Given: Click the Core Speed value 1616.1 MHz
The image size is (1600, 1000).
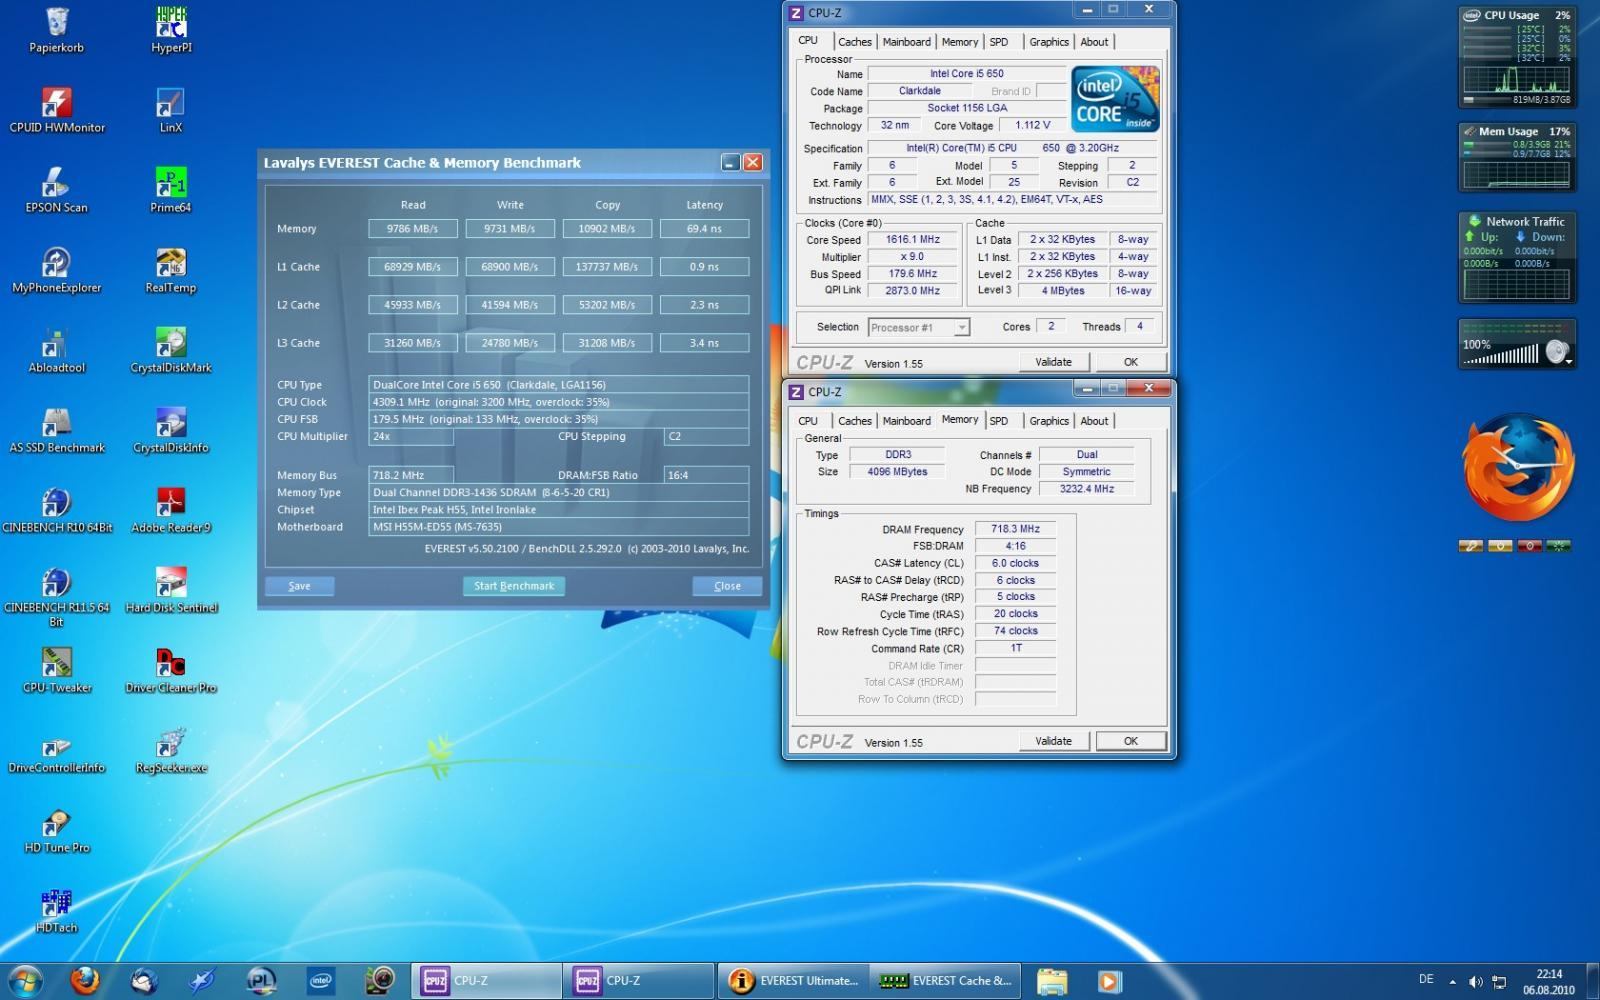Looking at the screenshot, I should (913, 240).
